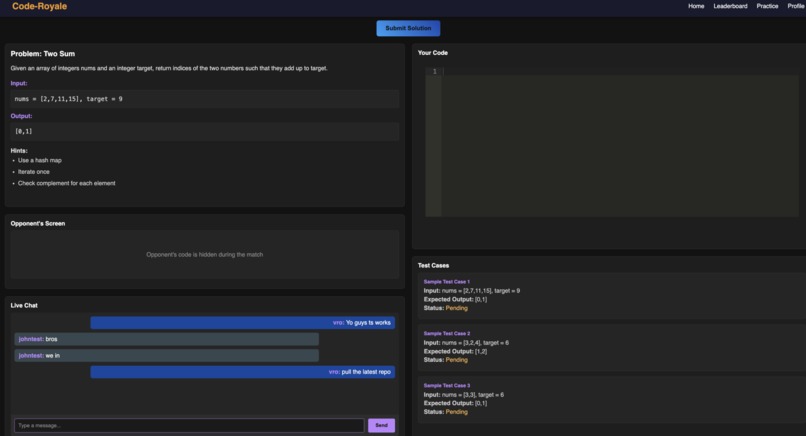
Task: Click the Hints: label
Action: (19, 151)
